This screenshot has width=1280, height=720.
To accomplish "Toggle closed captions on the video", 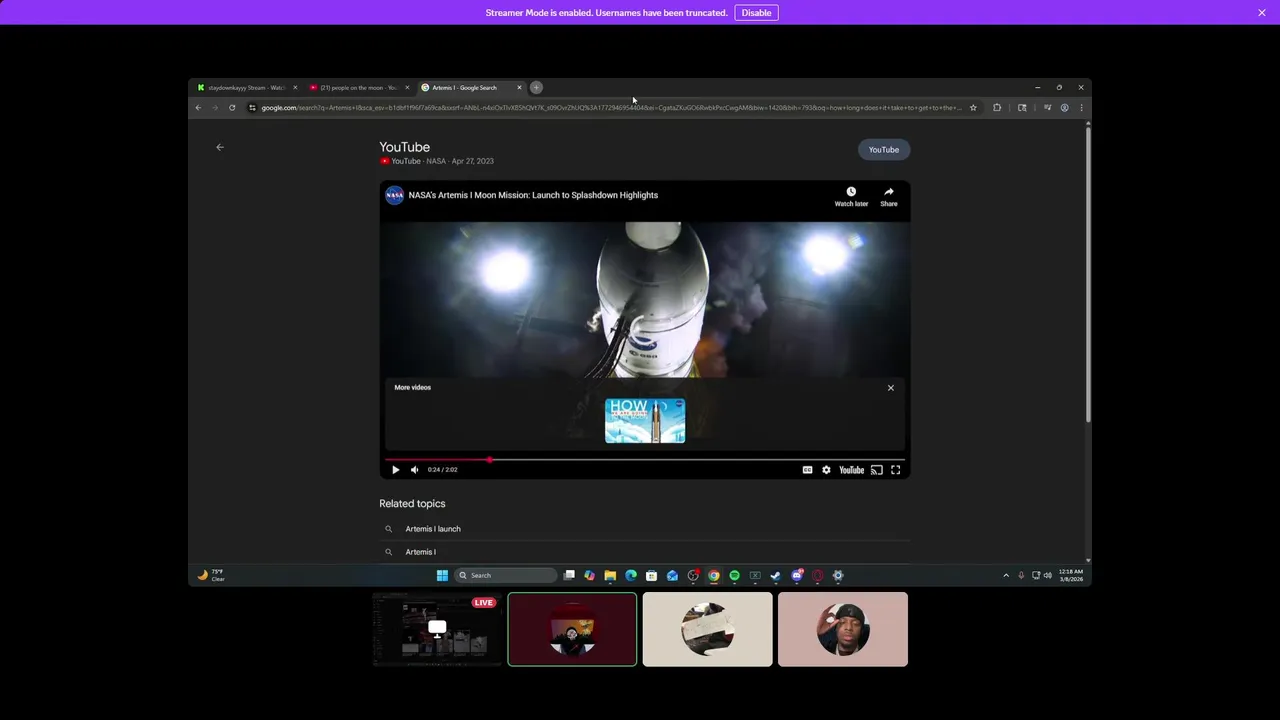I will click(x=807, y=470).
